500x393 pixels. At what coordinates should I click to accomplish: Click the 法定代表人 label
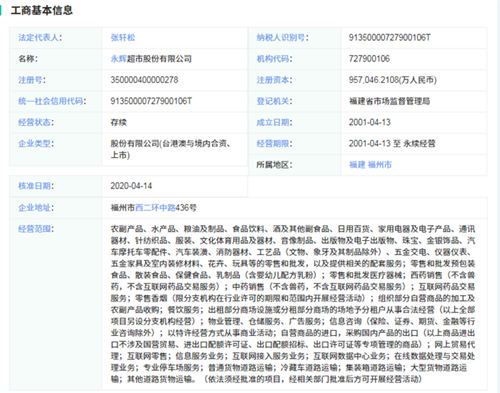tap(40, 38)
